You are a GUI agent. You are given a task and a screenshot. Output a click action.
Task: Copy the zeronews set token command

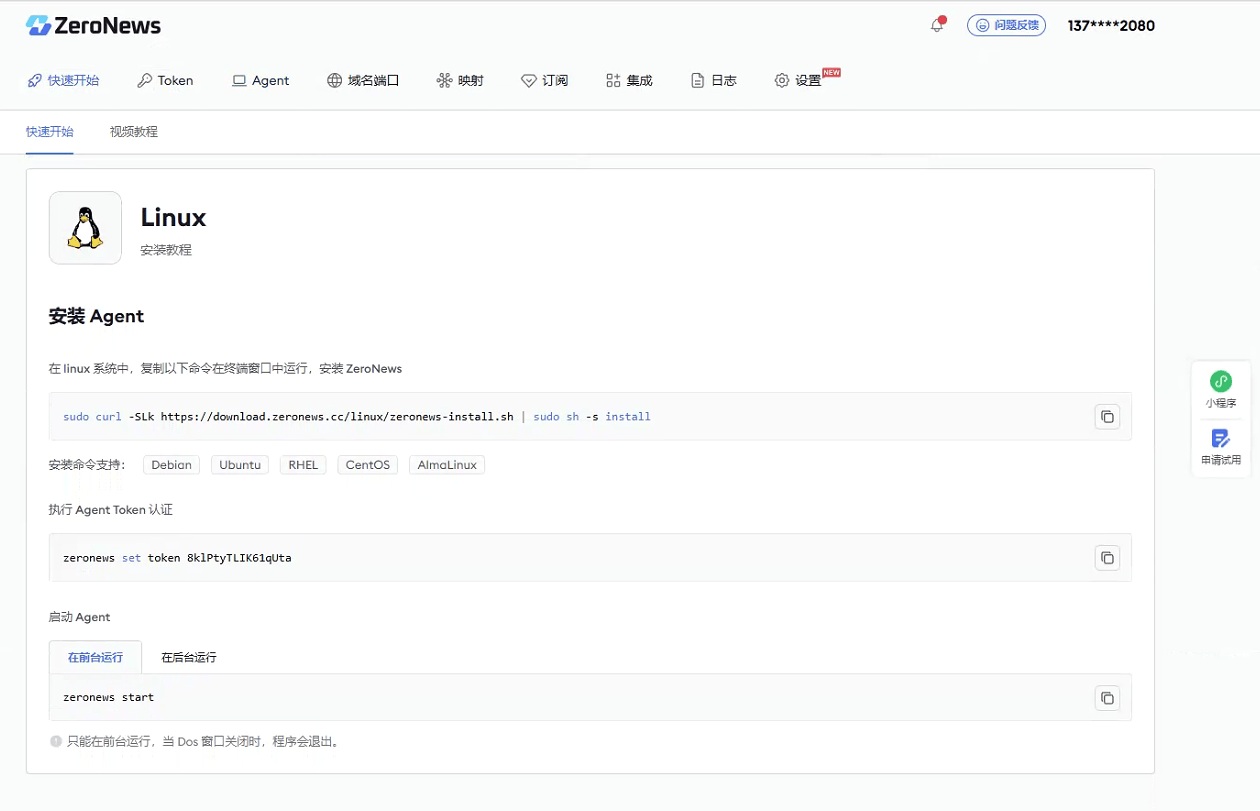point(1107,558)
